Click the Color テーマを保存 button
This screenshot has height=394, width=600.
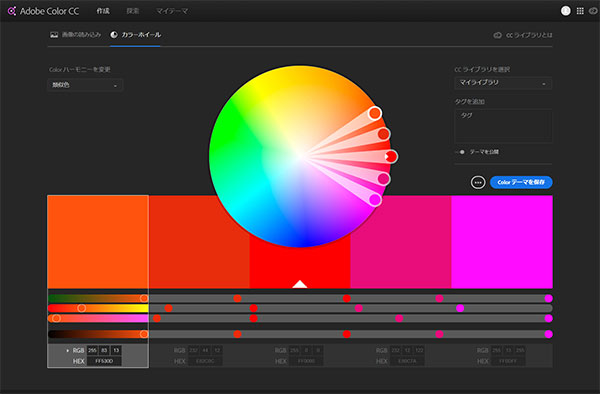pos(521,182)
